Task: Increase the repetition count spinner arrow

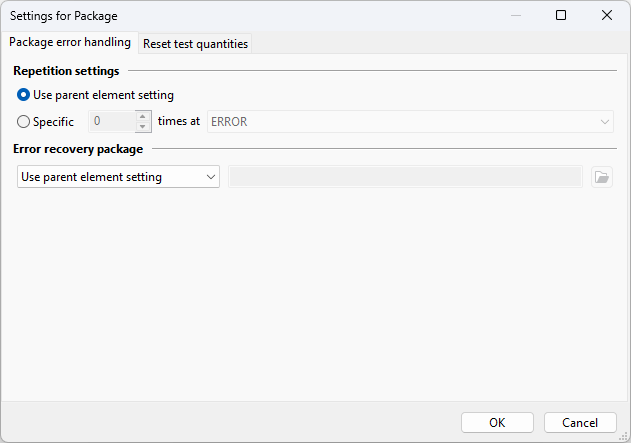Action: (x=142, y=116)
